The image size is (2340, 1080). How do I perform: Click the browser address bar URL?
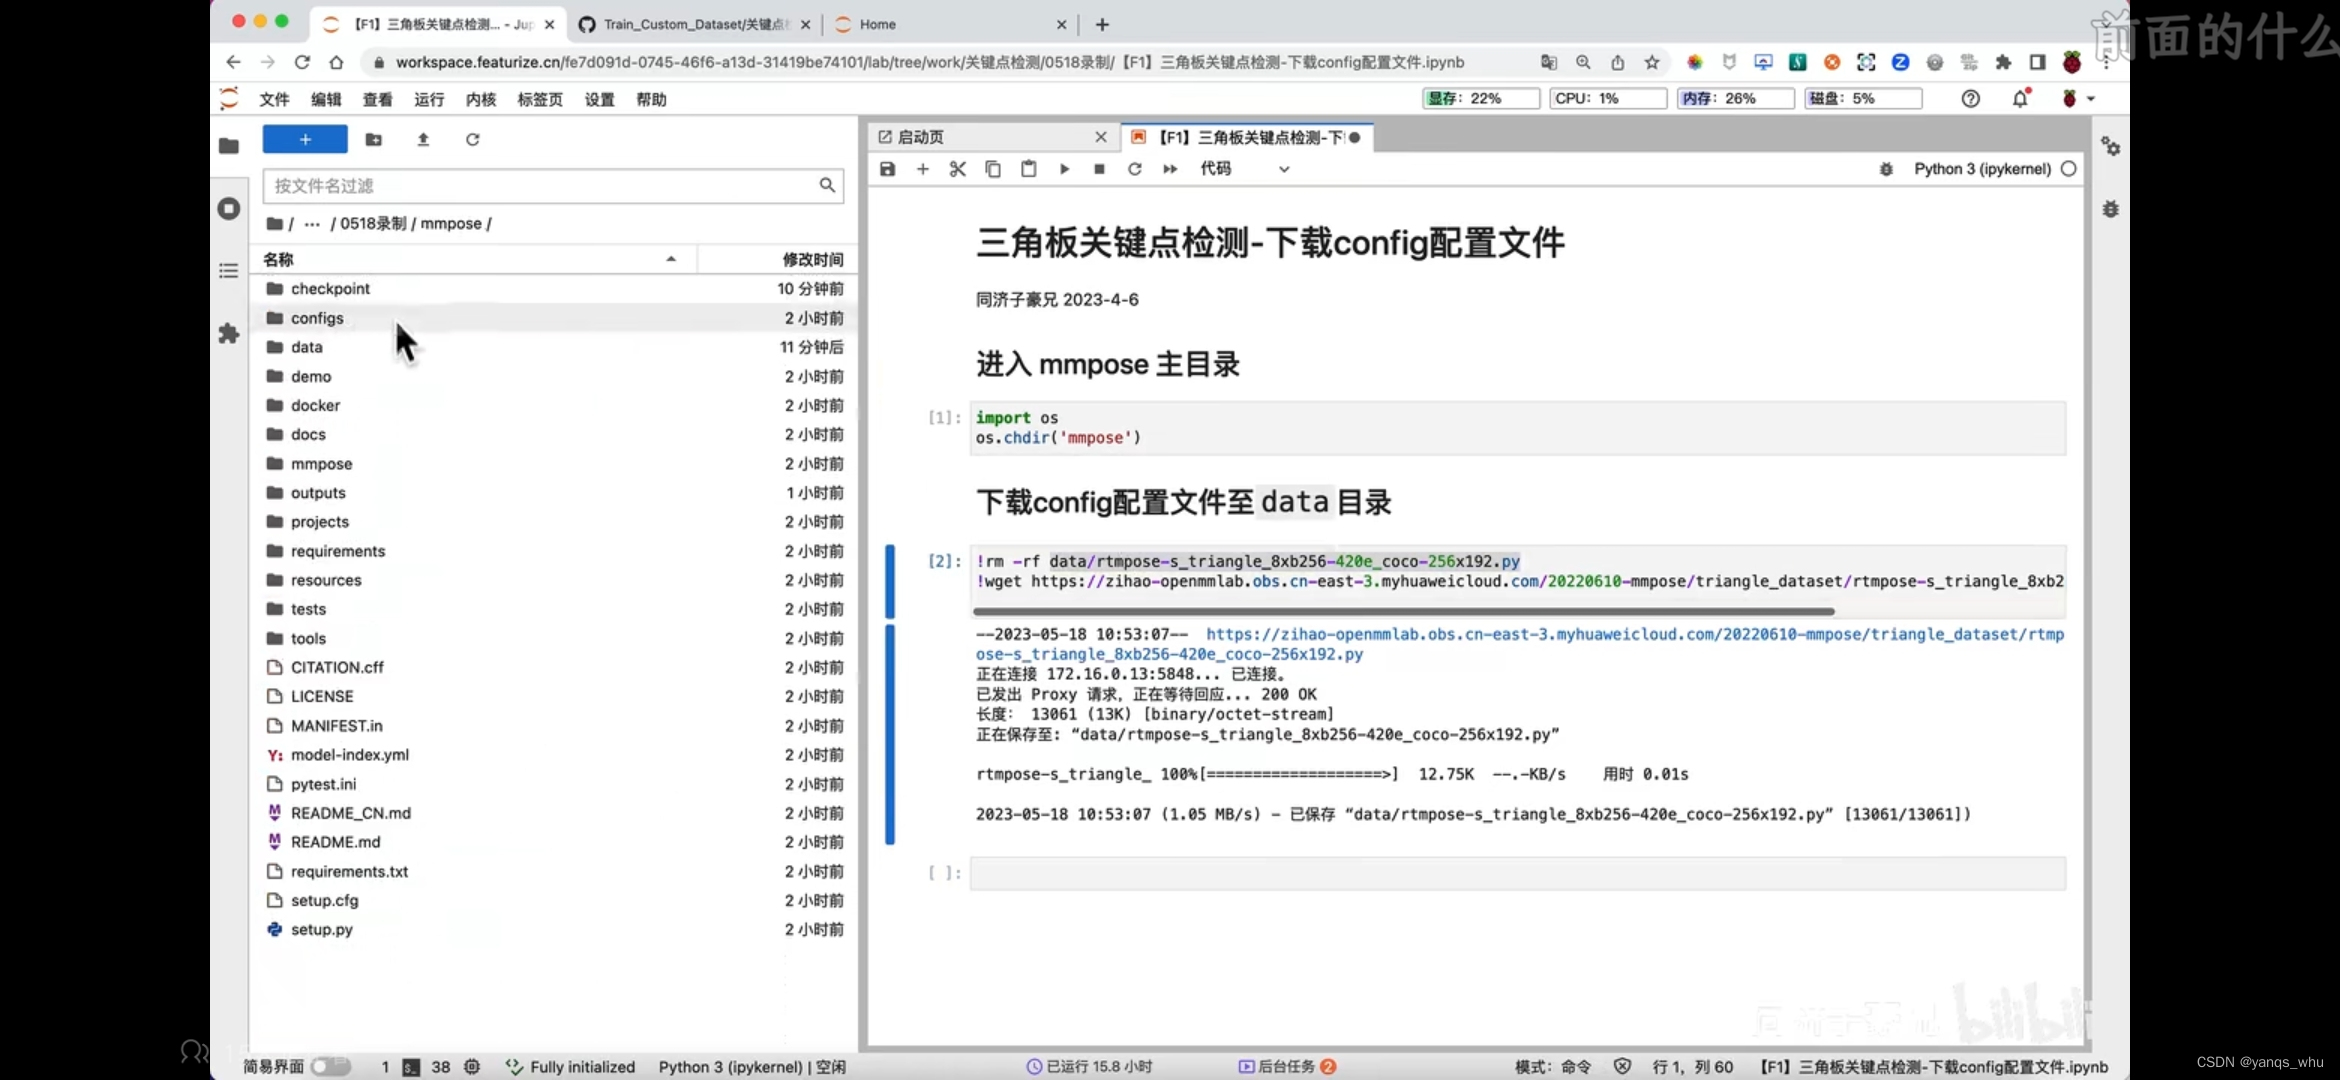pos(930,62)
